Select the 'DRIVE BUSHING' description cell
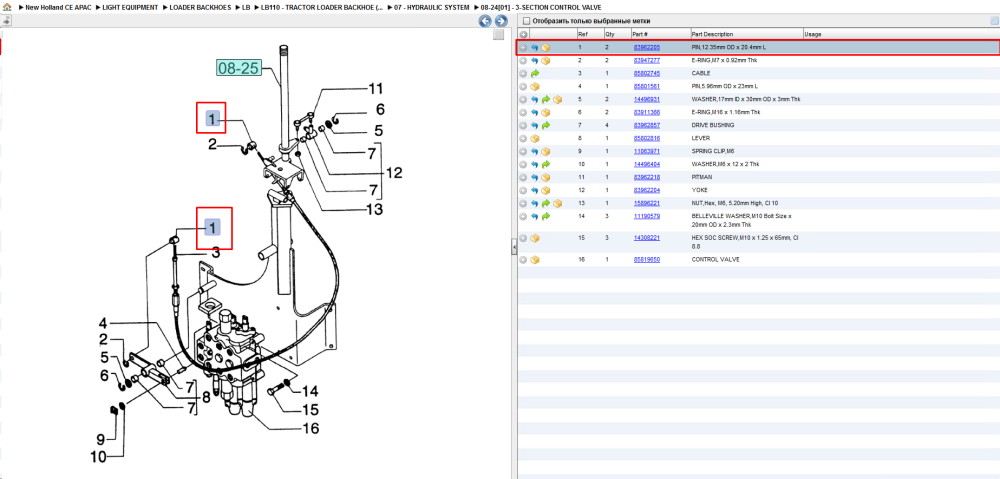Viewport: 1000px width, 479px height. [x=712, y=126]
